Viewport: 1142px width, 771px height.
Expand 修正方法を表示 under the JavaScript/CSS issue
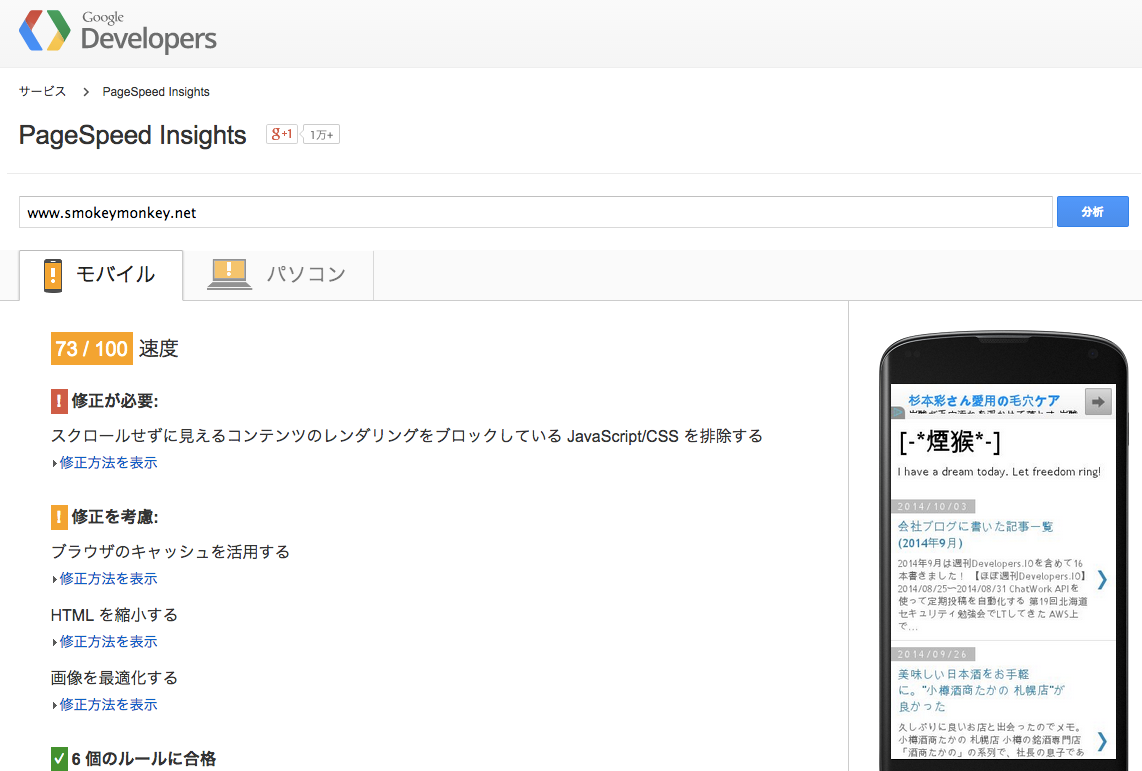[x=104, y=462]
